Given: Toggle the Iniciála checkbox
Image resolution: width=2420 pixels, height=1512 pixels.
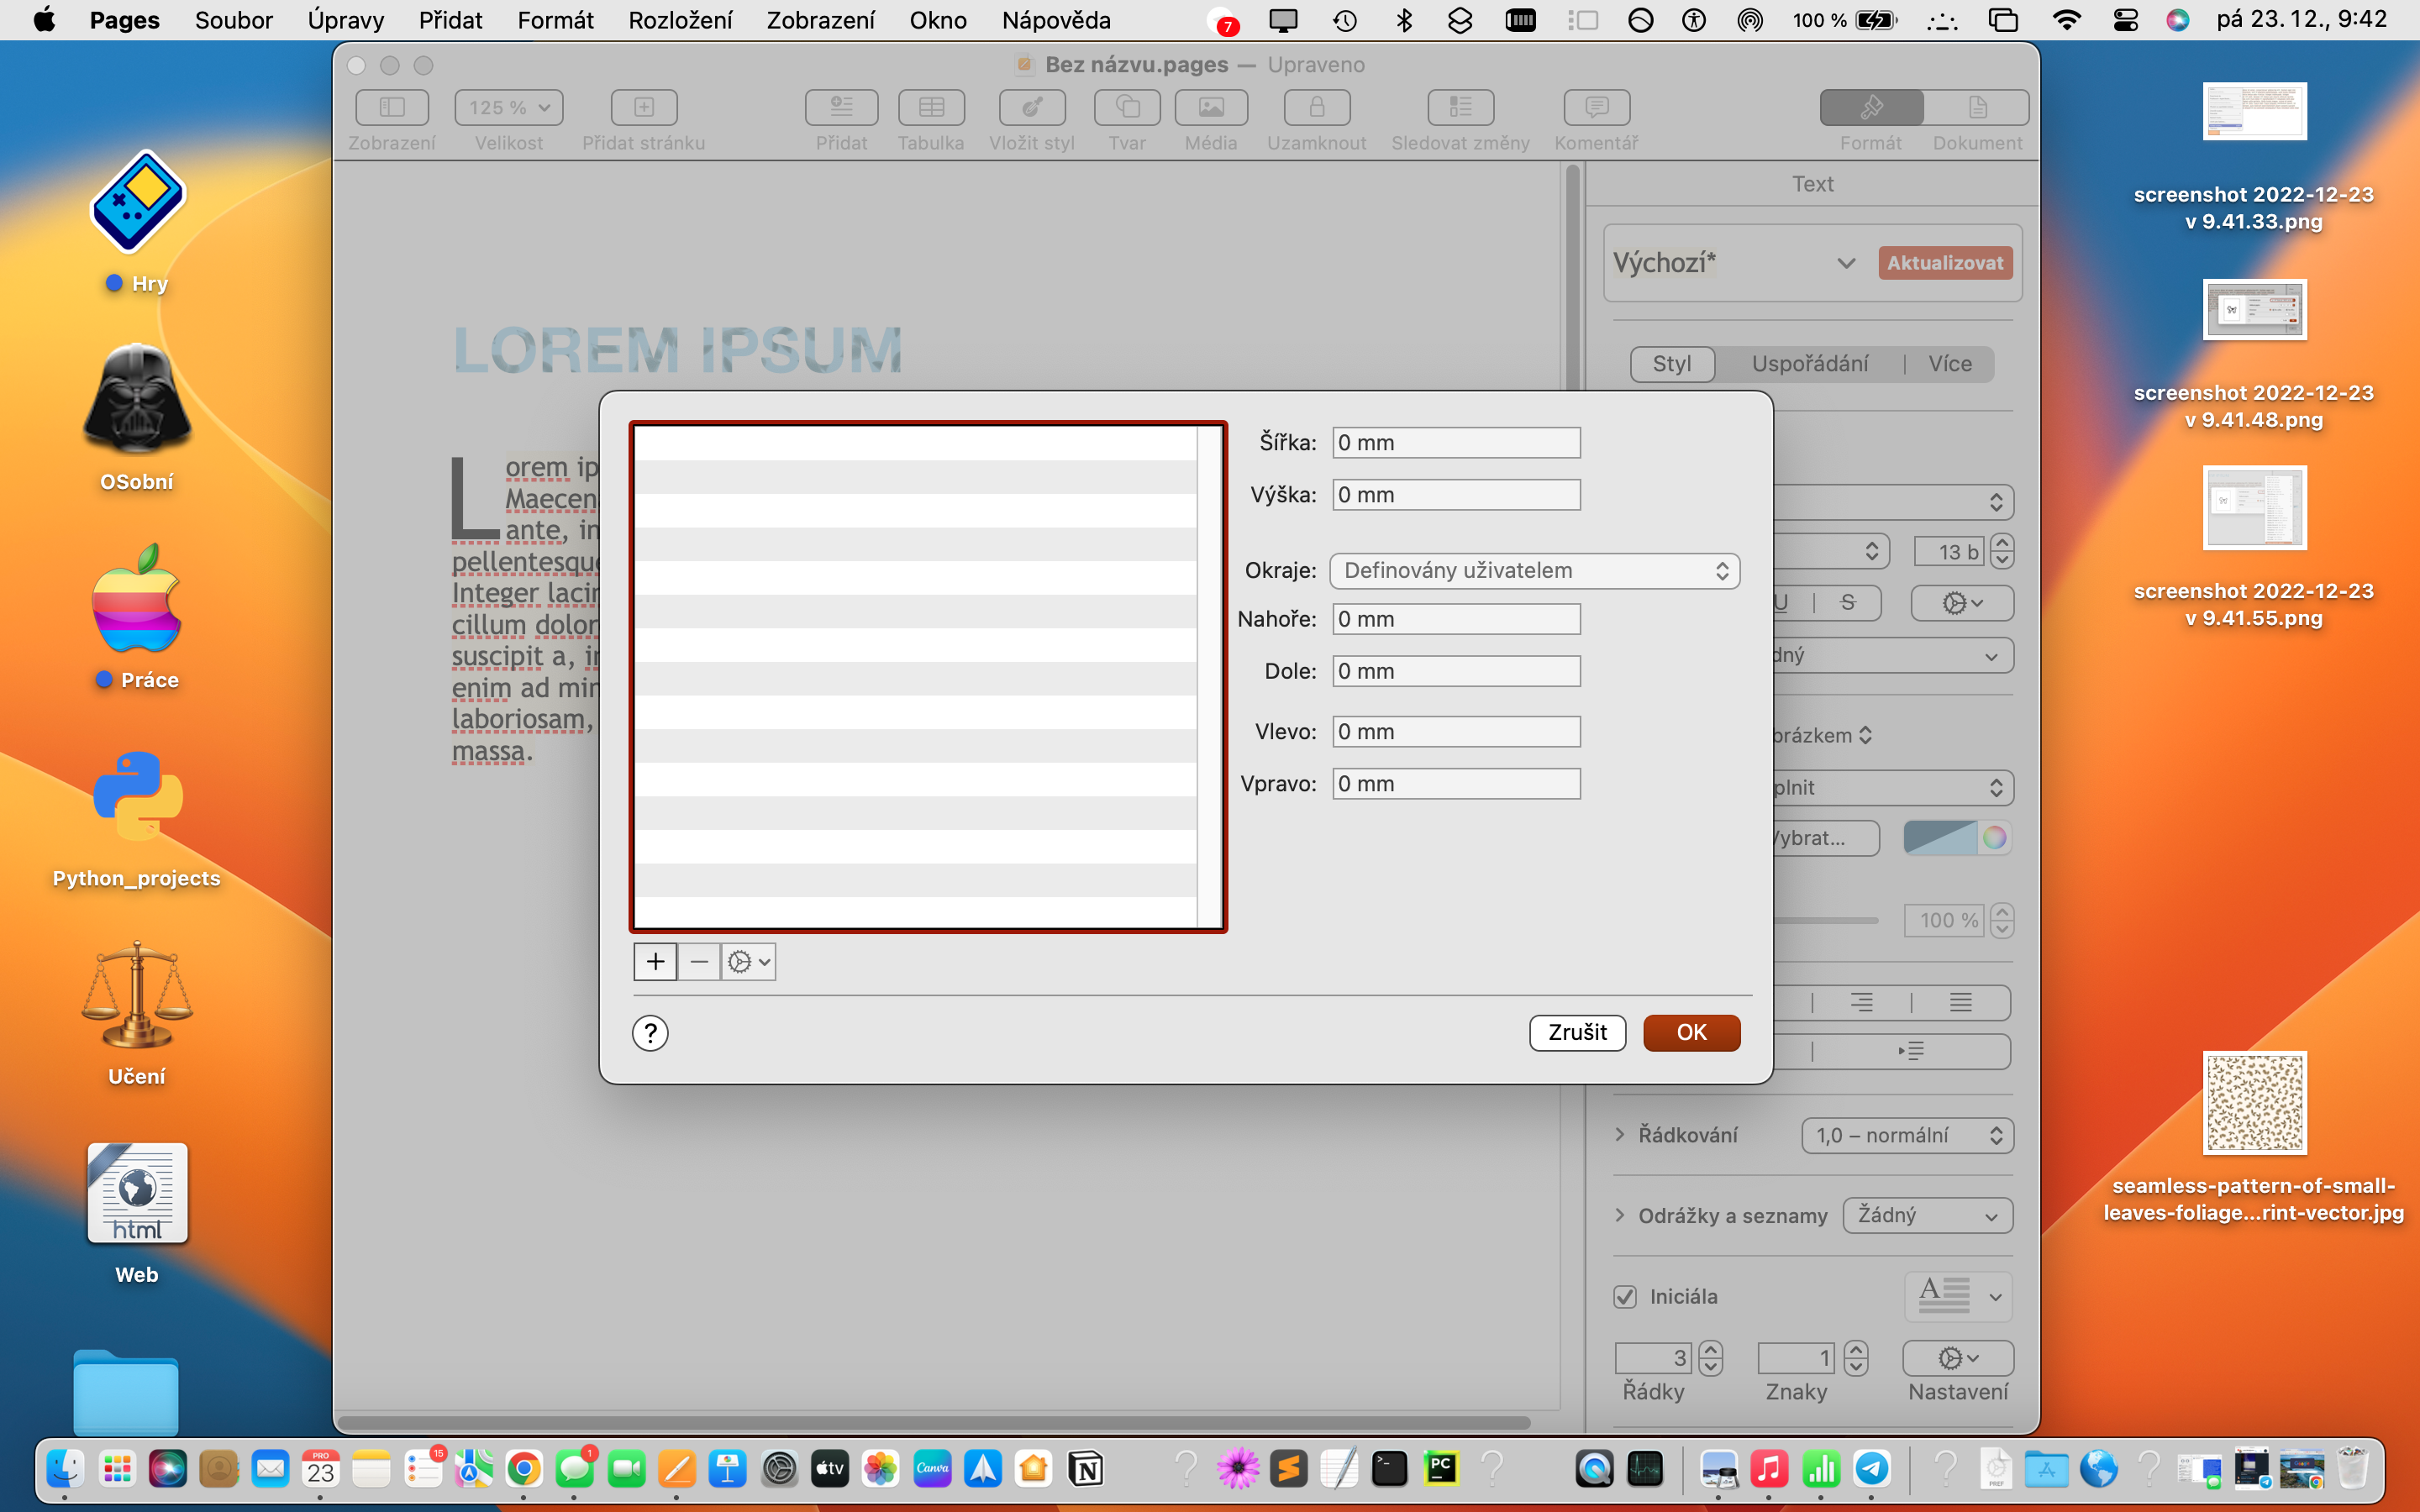Looking at the screenshot, I should tap(1625, 1296).
